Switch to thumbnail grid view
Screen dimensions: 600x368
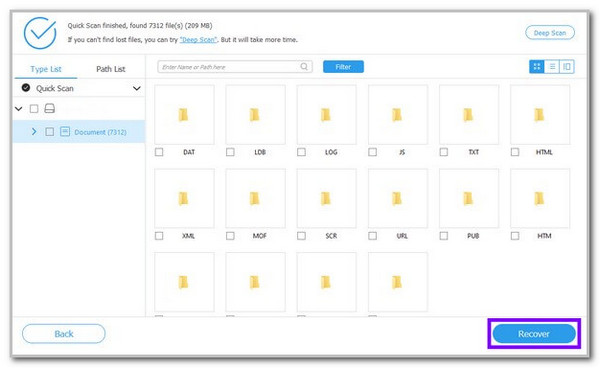[536, 67]
